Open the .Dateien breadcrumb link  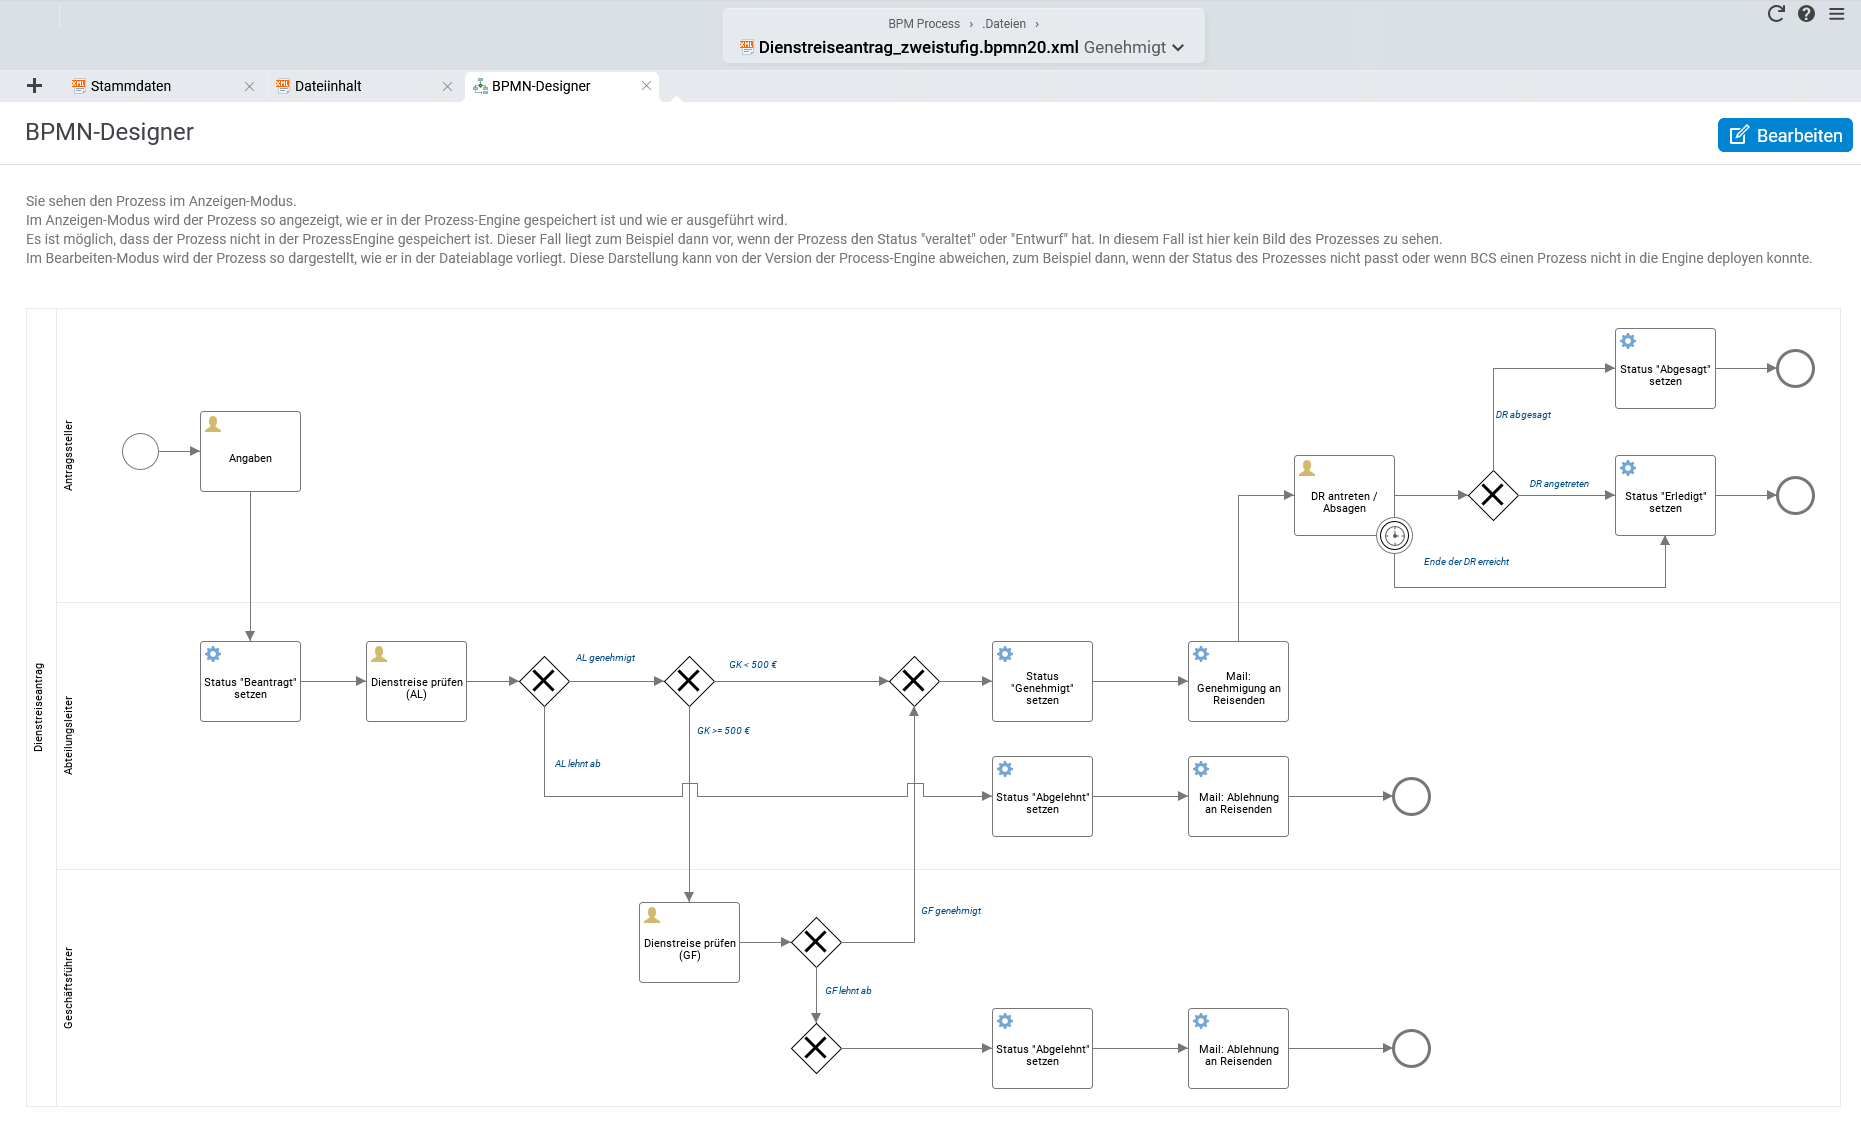coord(1004,24)
